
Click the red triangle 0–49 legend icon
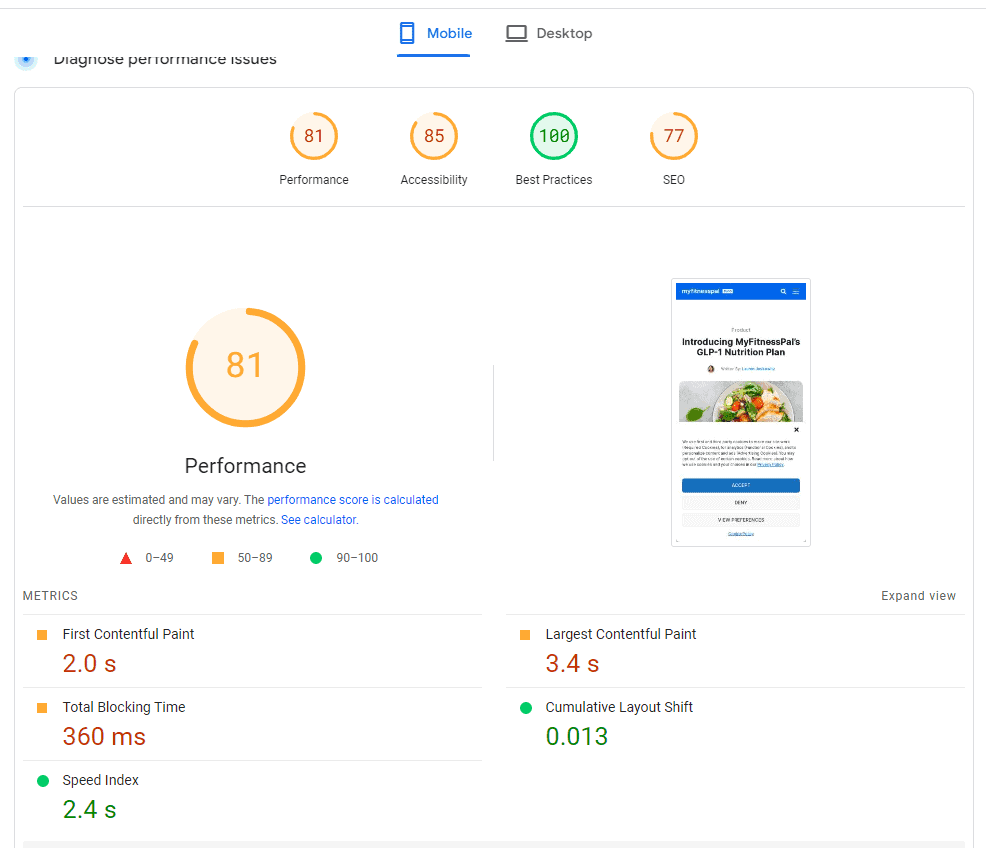(x=126, y=558)
